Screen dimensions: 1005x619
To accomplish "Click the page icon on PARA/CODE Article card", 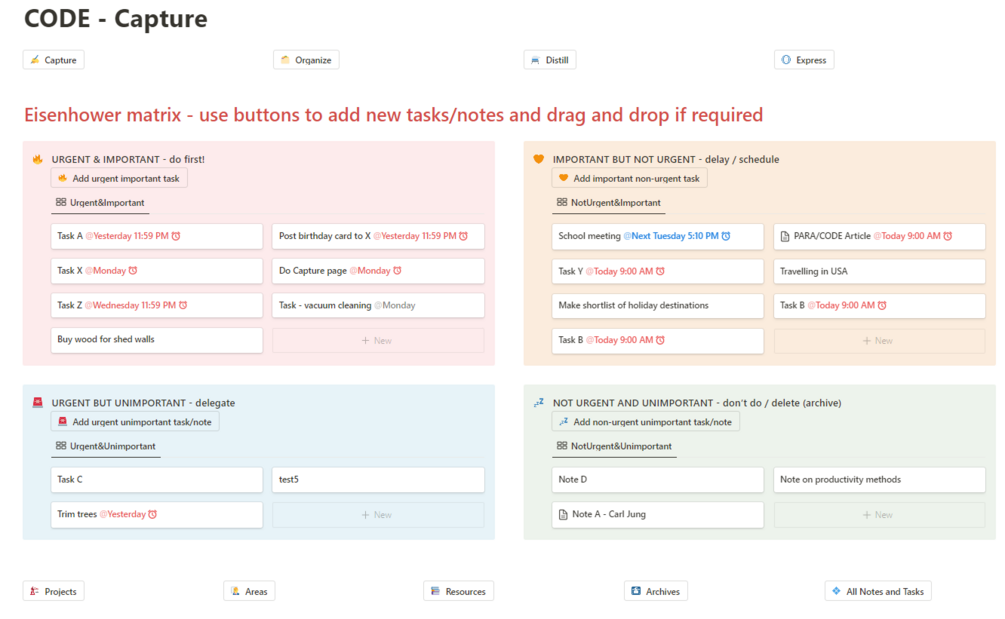I will coord(786,236).
